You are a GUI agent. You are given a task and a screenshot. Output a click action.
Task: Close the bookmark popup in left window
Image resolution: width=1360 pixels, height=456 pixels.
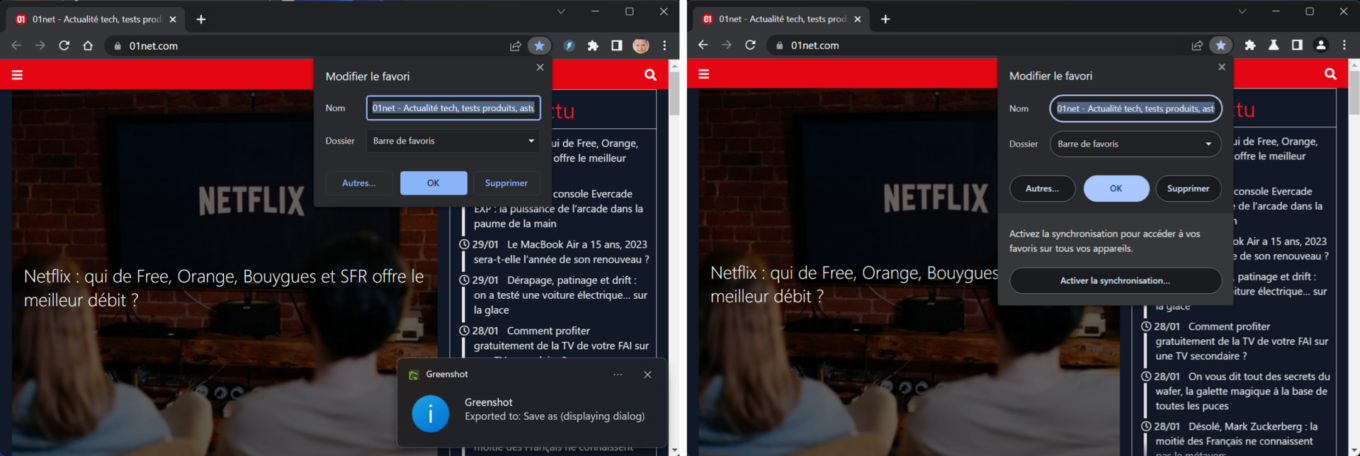540,67
